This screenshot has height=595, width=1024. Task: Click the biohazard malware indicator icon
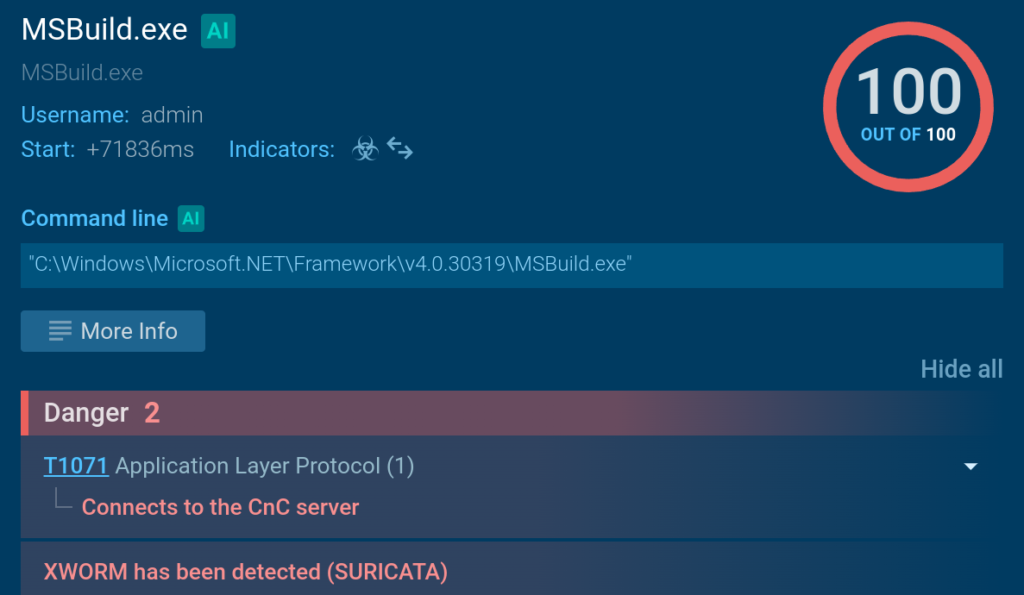tap(365, 150)
